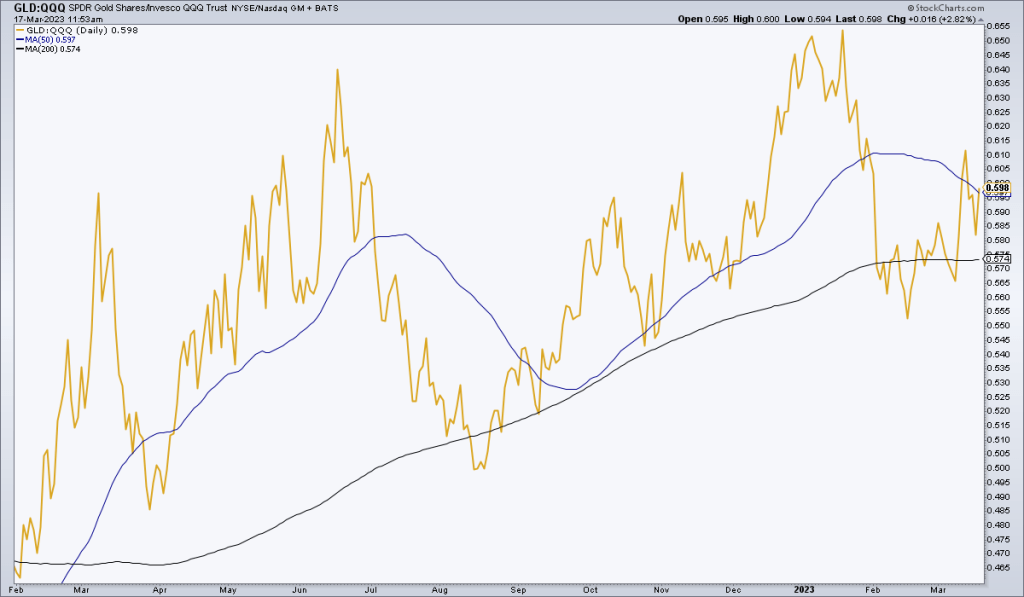Click the Open 0.595 value
Screen dimensions: 1024x597
pos(703,19)
